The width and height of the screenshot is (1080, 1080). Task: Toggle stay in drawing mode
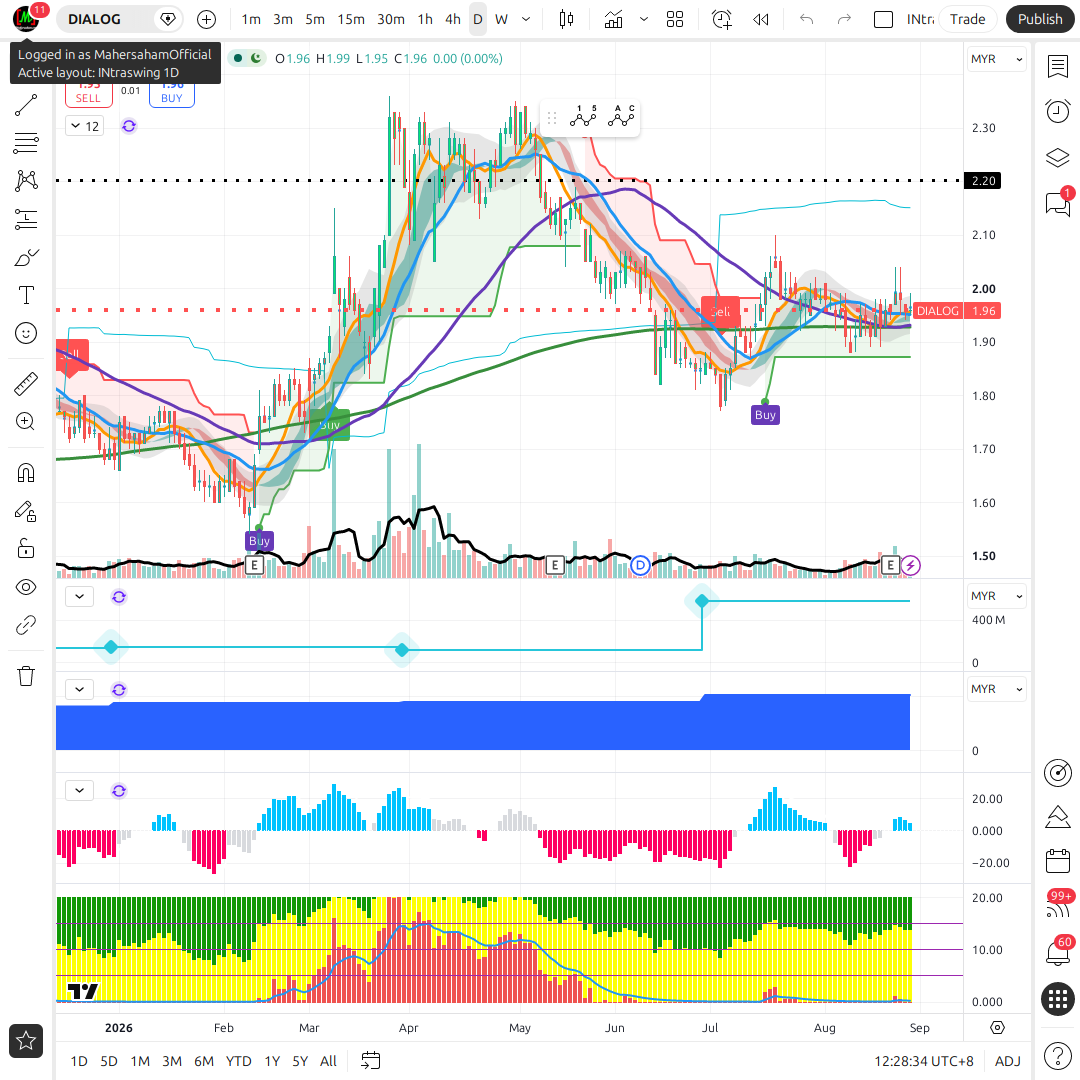(26, 511)
